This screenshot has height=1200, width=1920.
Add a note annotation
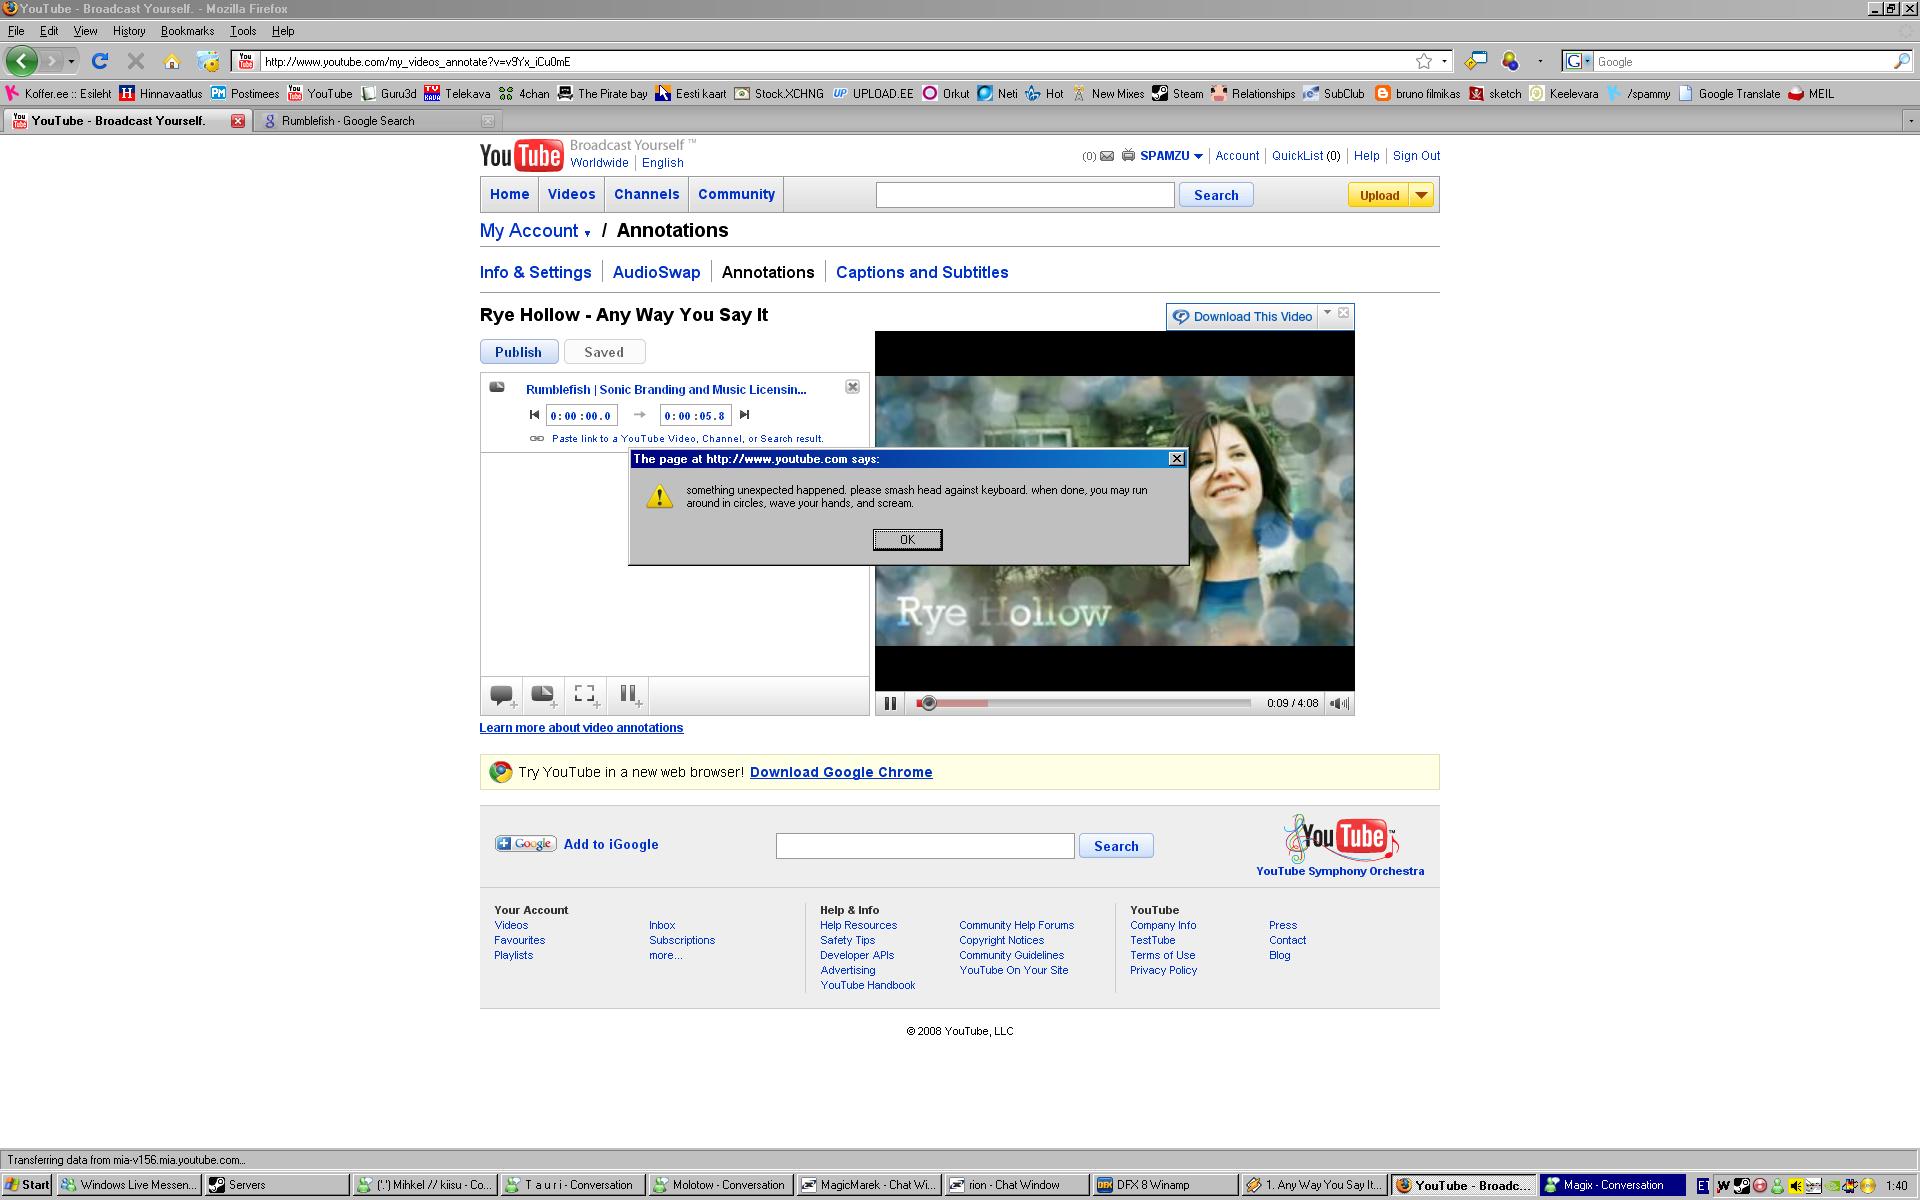(544, 695)
